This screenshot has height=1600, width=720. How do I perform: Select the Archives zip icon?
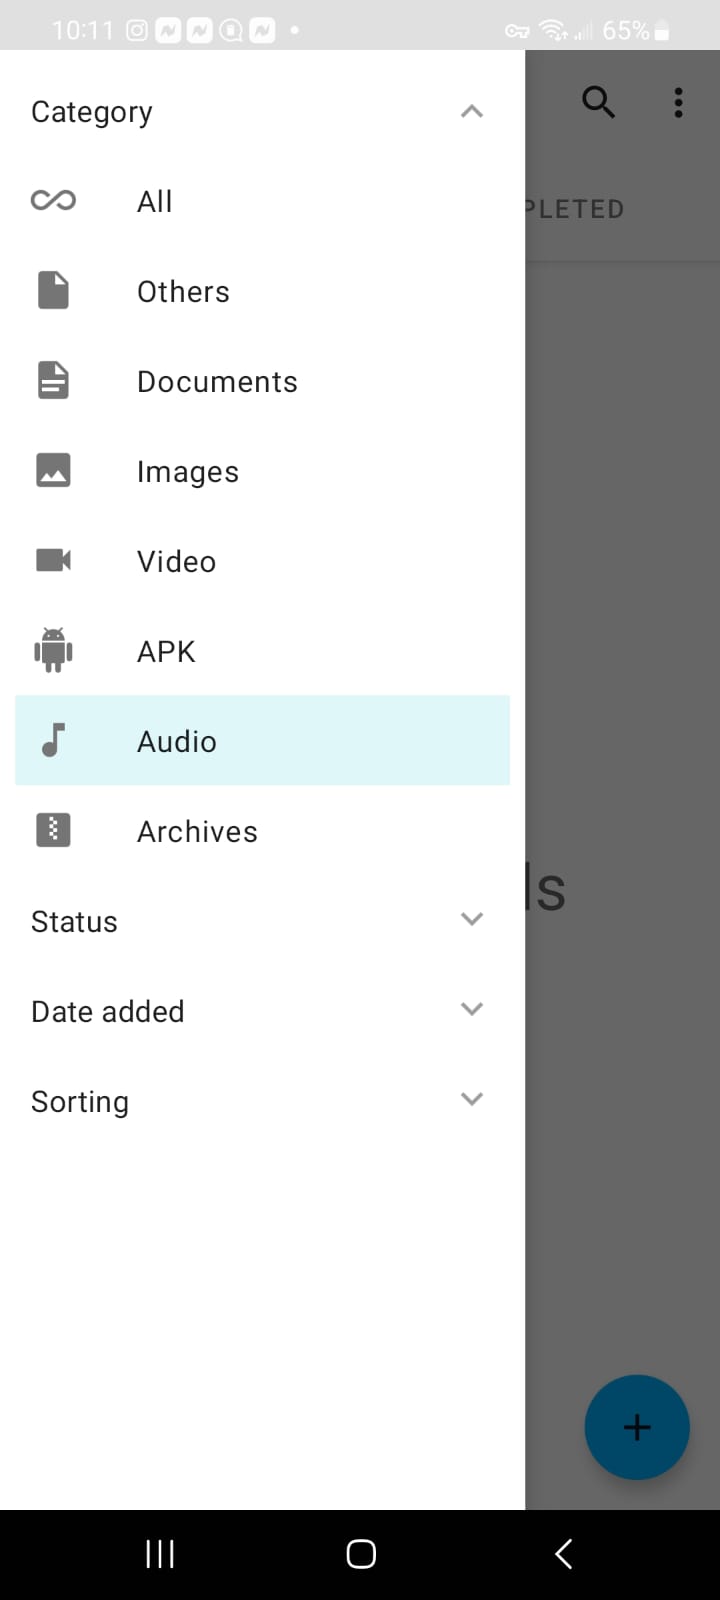point(53,830)
